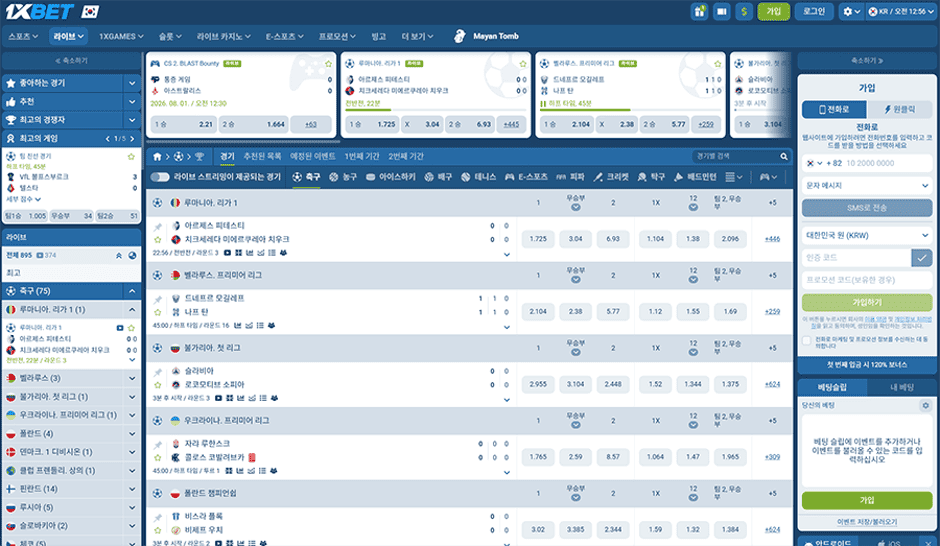This screenshot has width=940, height=546.
Task: Pin the 아르제스 피테스티 match
Action: pos(158,227)
